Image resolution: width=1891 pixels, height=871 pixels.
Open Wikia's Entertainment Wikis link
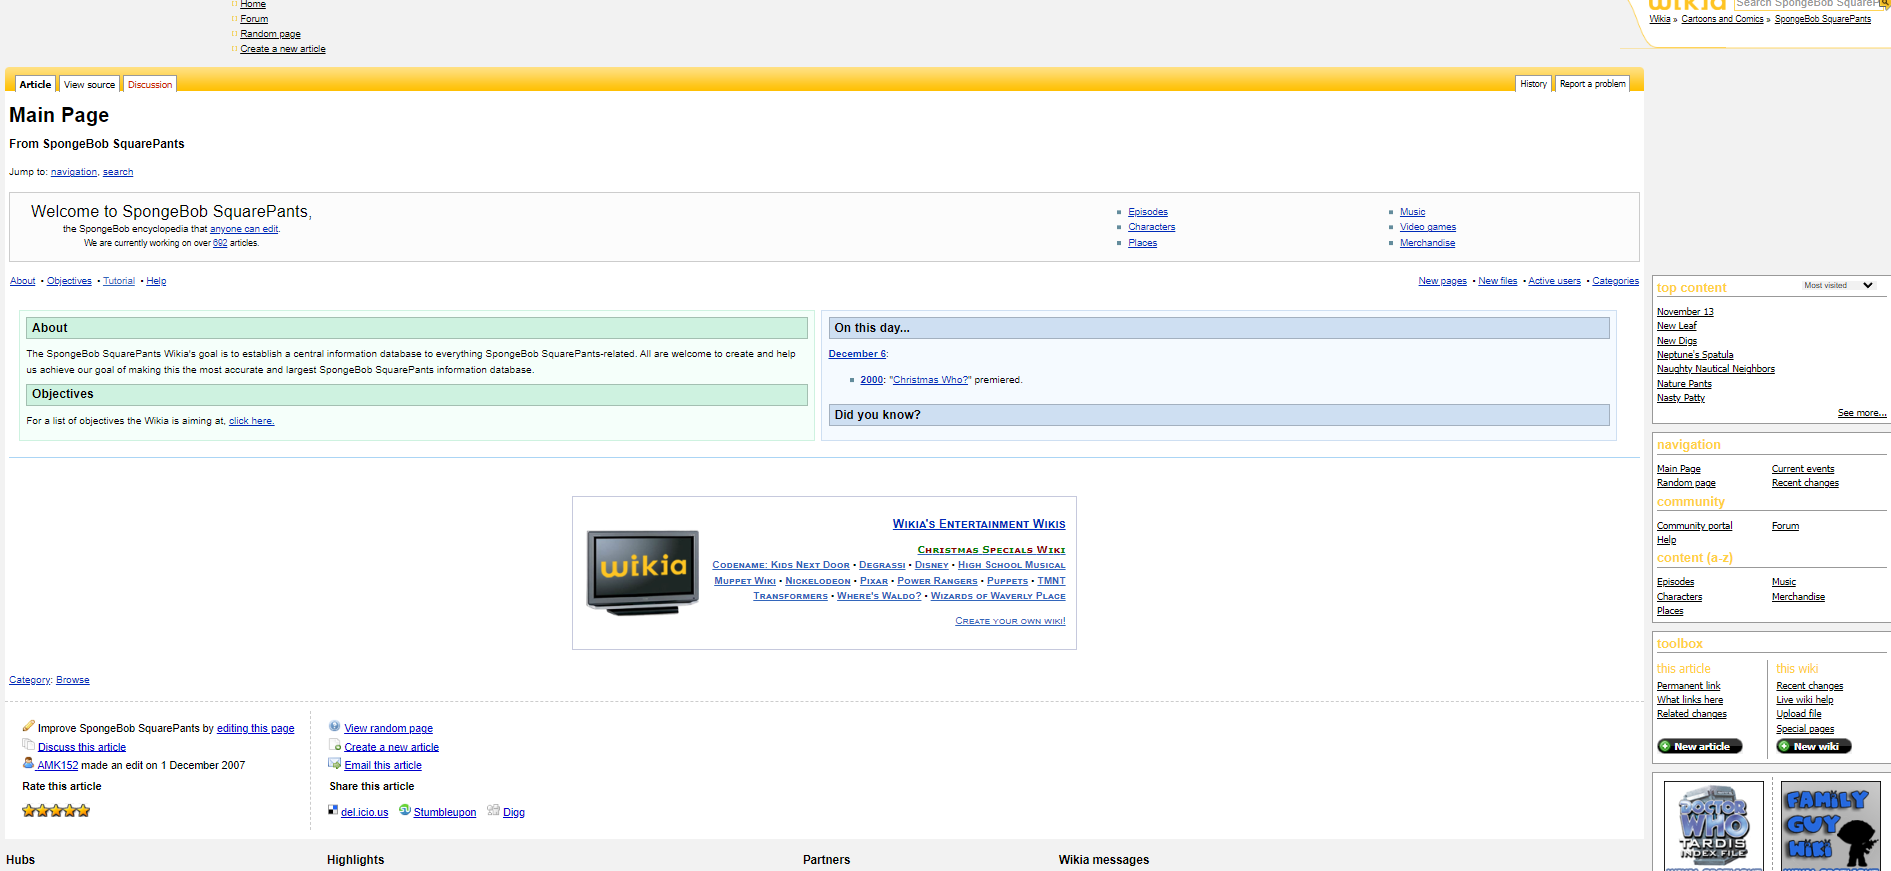click(x=979, y=524)
